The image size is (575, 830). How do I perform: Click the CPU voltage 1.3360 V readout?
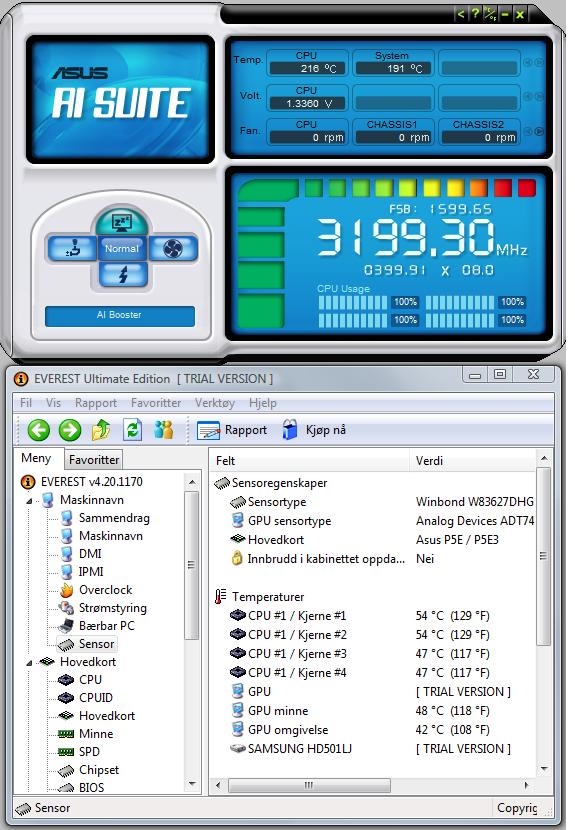[307, 104]
